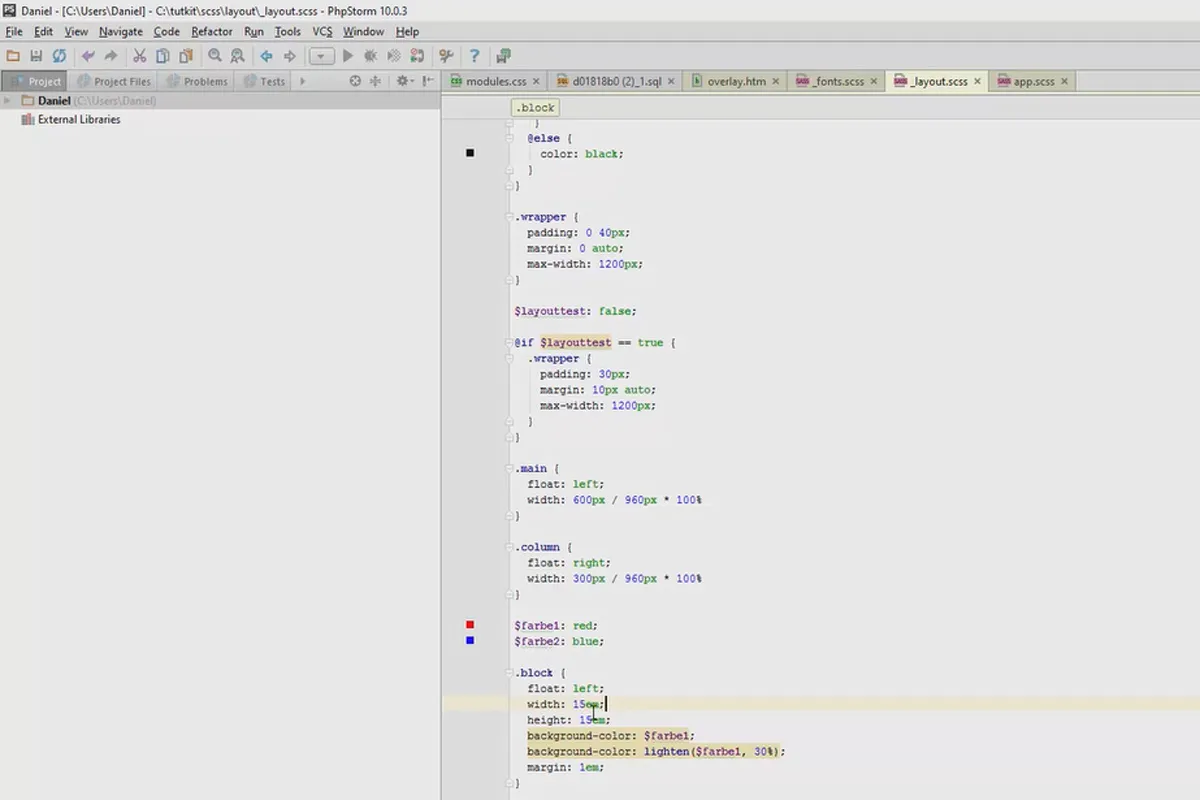Click the red $farbe1 color swatch
This screenshot has height=800, width=1200.
click(x=470, y=625)
